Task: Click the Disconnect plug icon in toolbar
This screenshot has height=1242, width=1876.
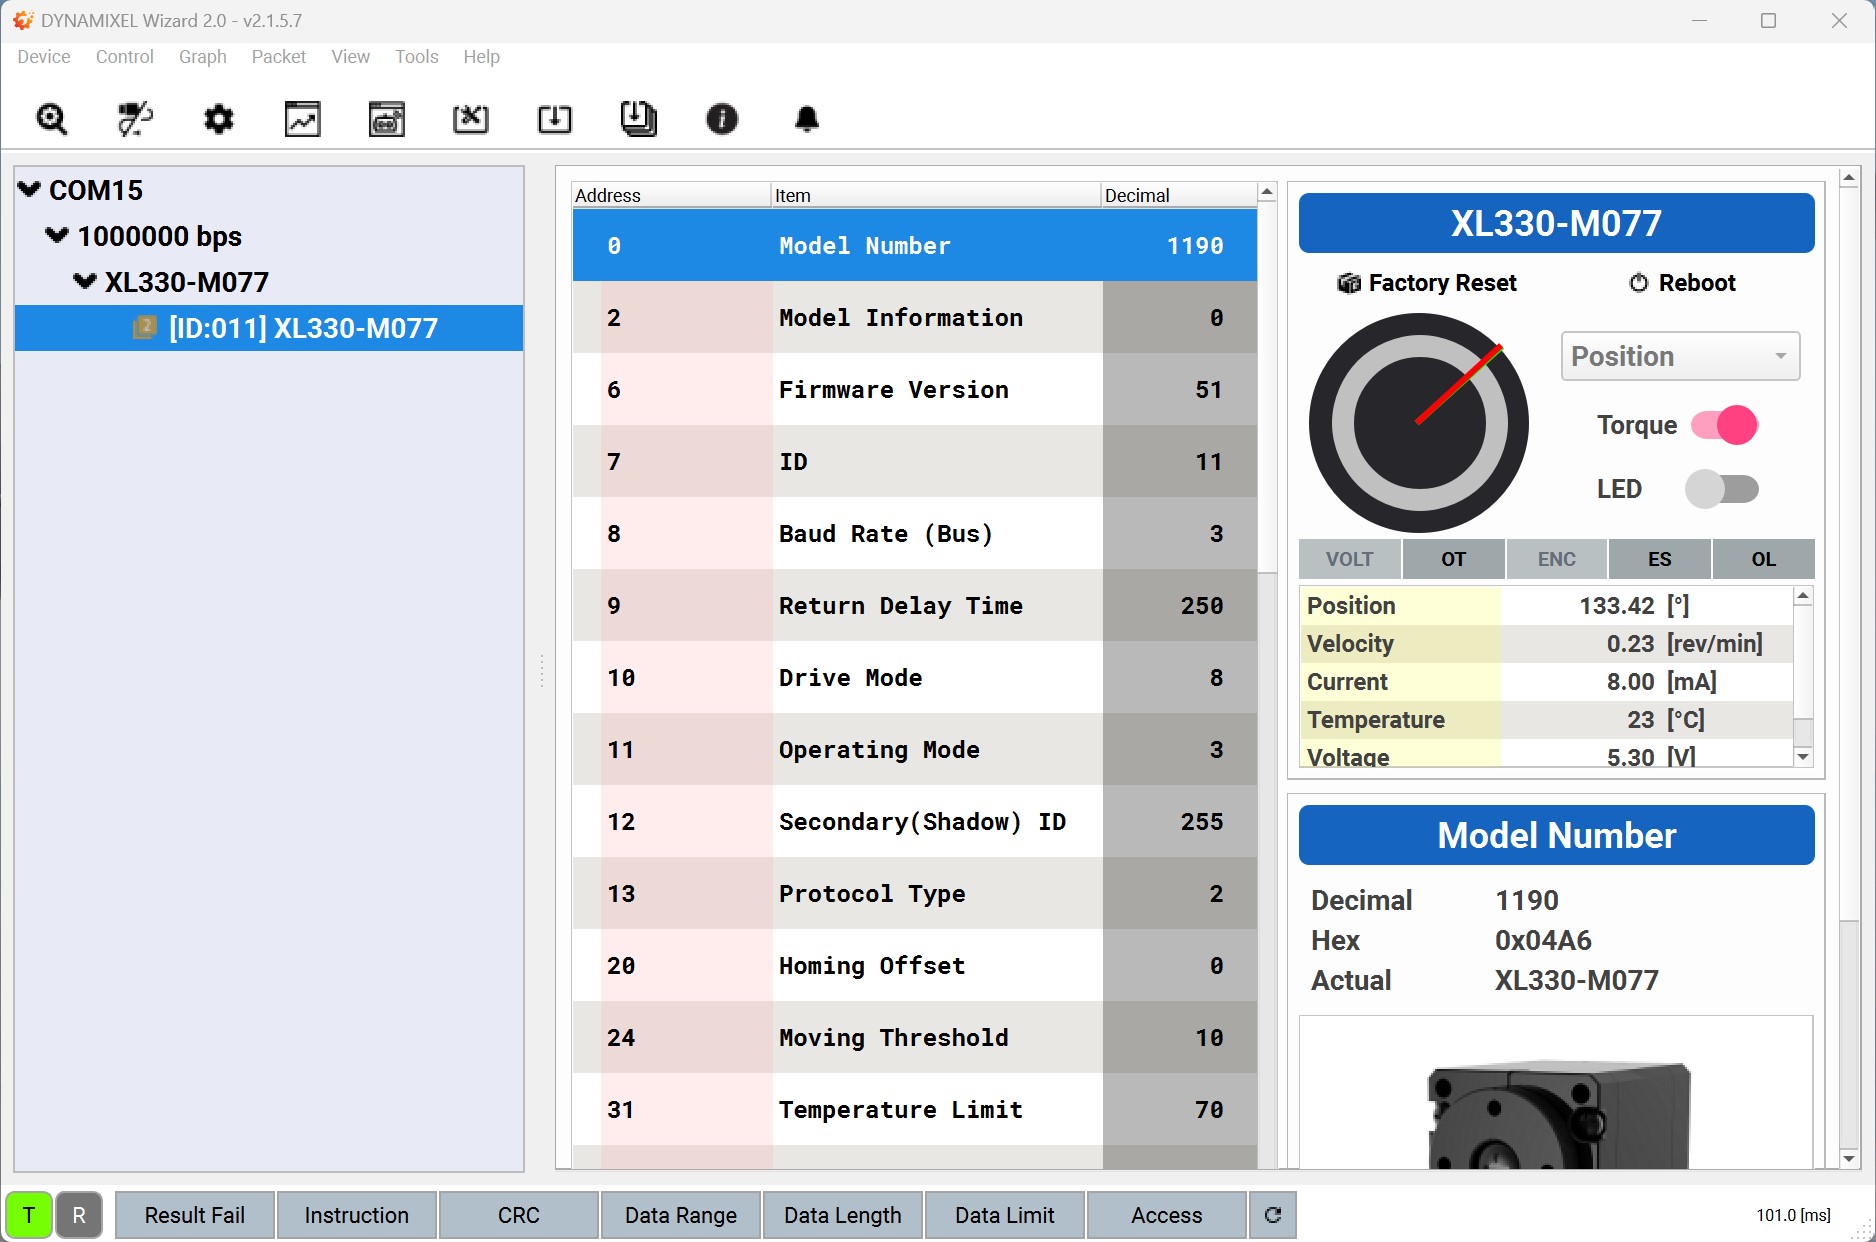Action: [135, 119]
